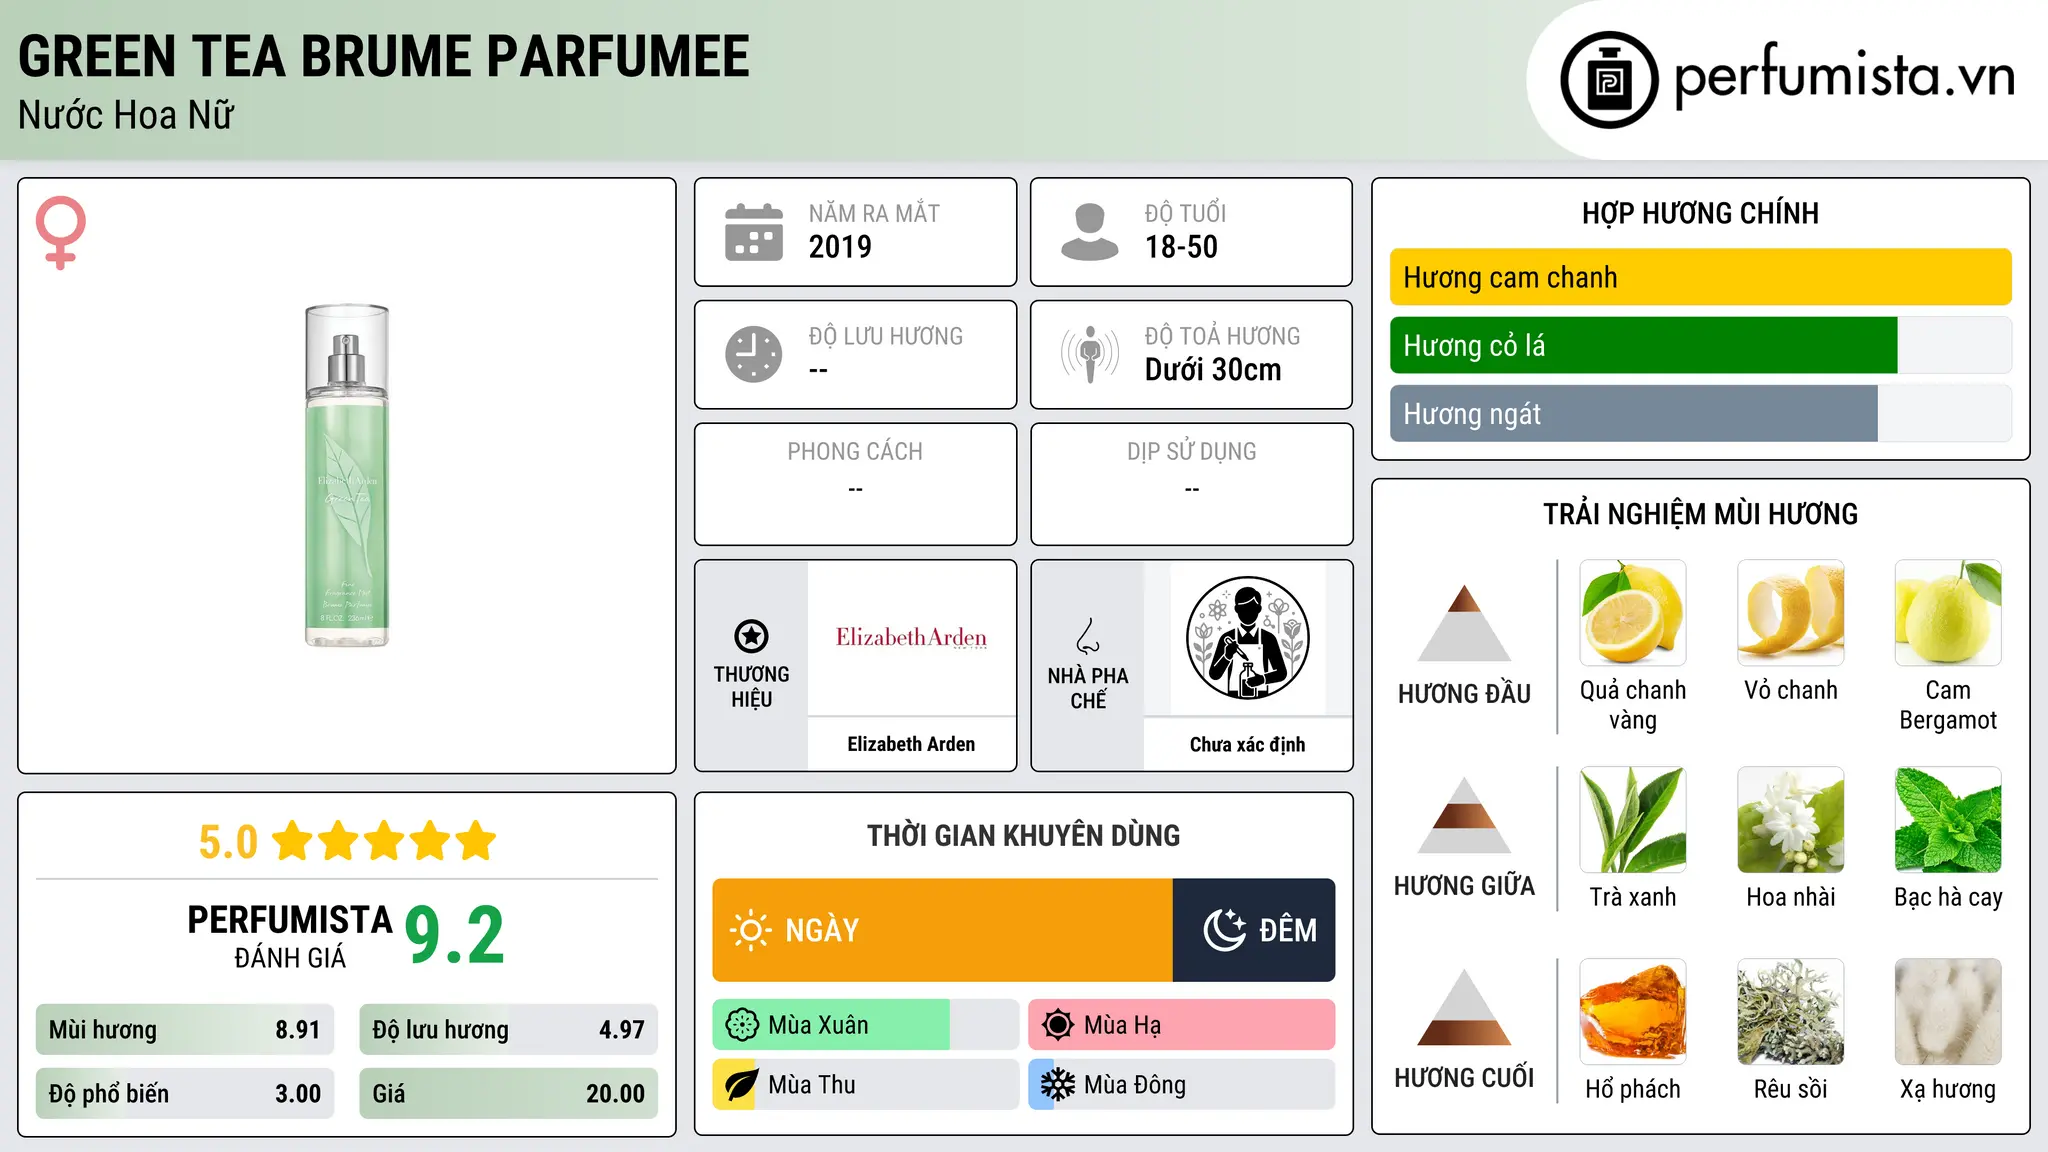Viewport: 2048px width, 1152px height.
Task: Click the moon icon in the Đêm bar
Action: coord(1224,930)
